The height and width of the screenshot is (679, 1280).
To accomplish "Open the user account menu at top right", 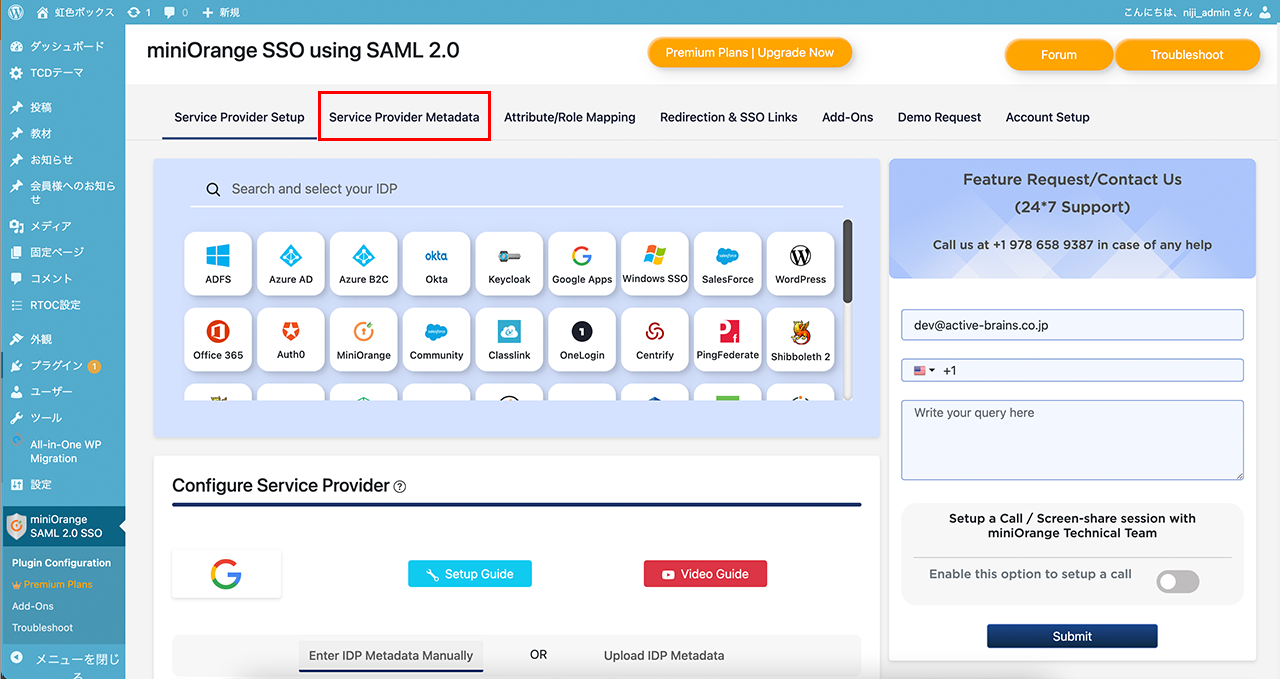I will point(1200,12).
